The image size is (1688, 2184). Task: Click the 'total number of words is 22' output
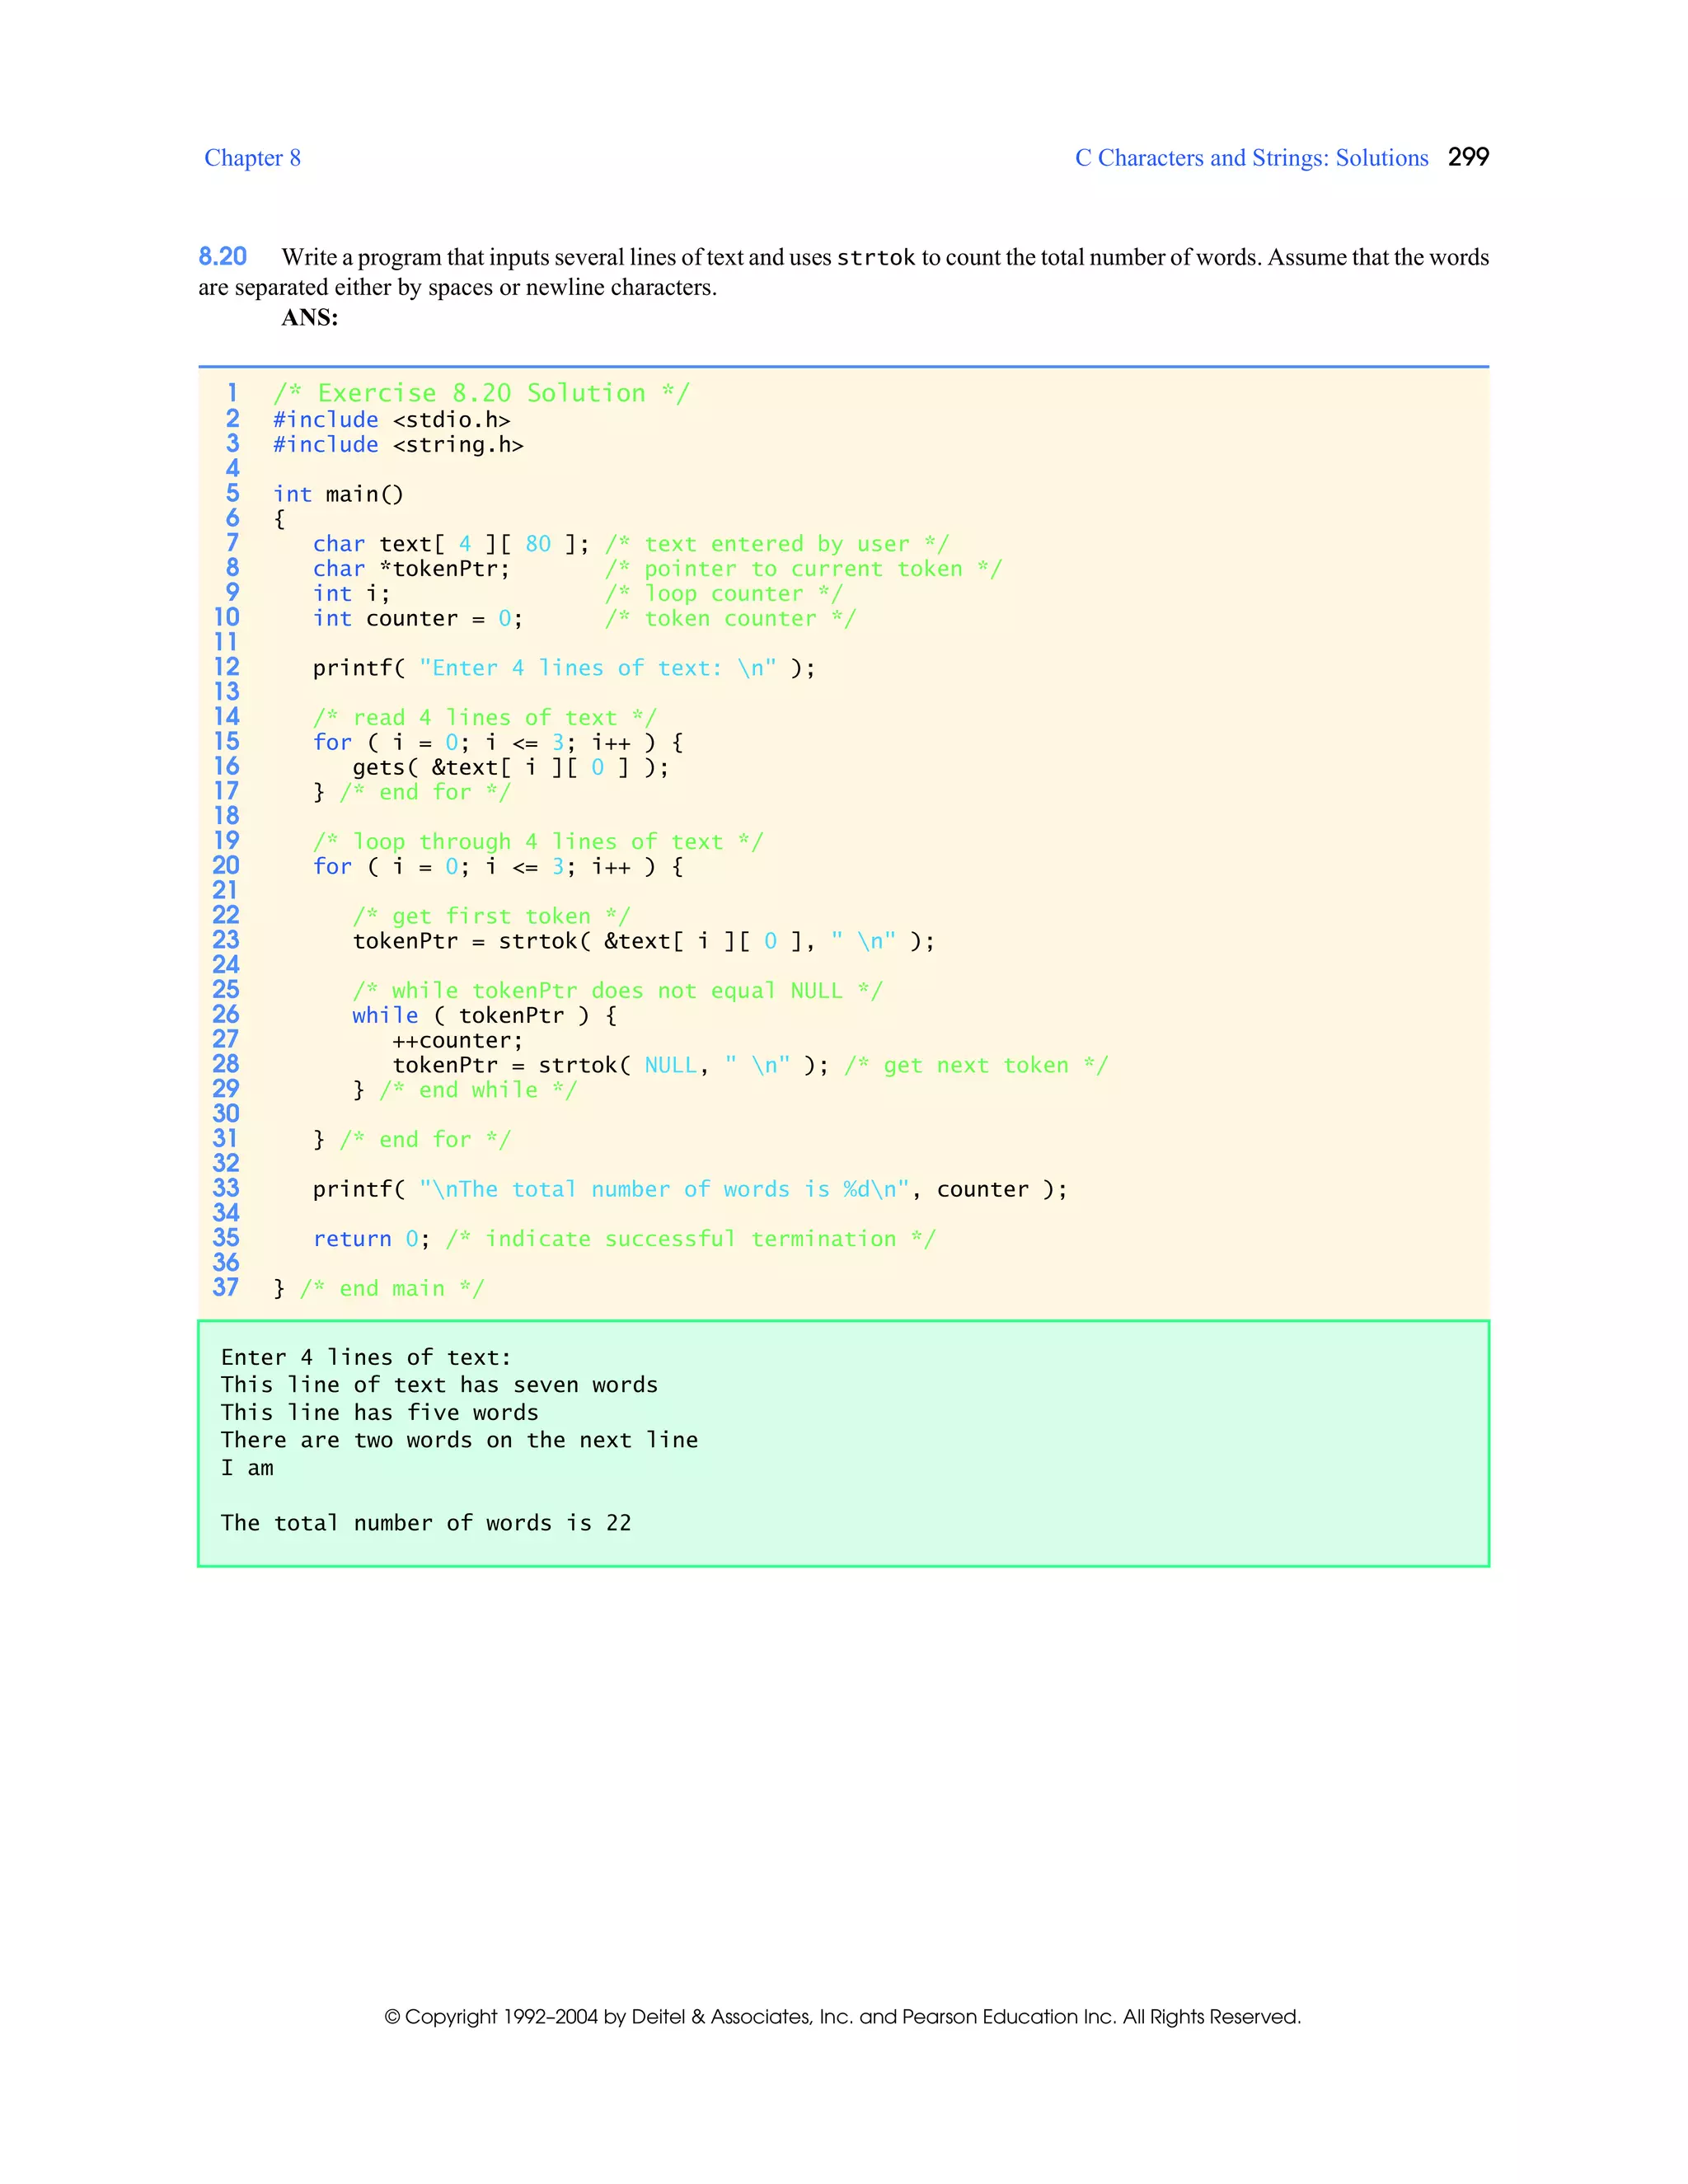pos(426,1523)
